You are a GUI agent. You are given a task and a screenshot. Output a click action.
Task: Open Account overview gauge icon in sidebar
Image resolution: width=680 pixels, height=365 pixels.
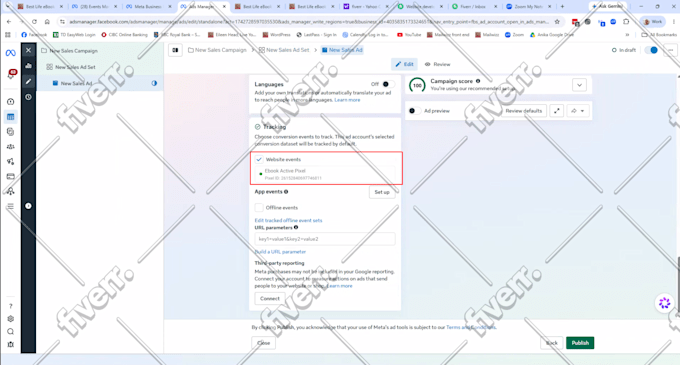point(10,101)
